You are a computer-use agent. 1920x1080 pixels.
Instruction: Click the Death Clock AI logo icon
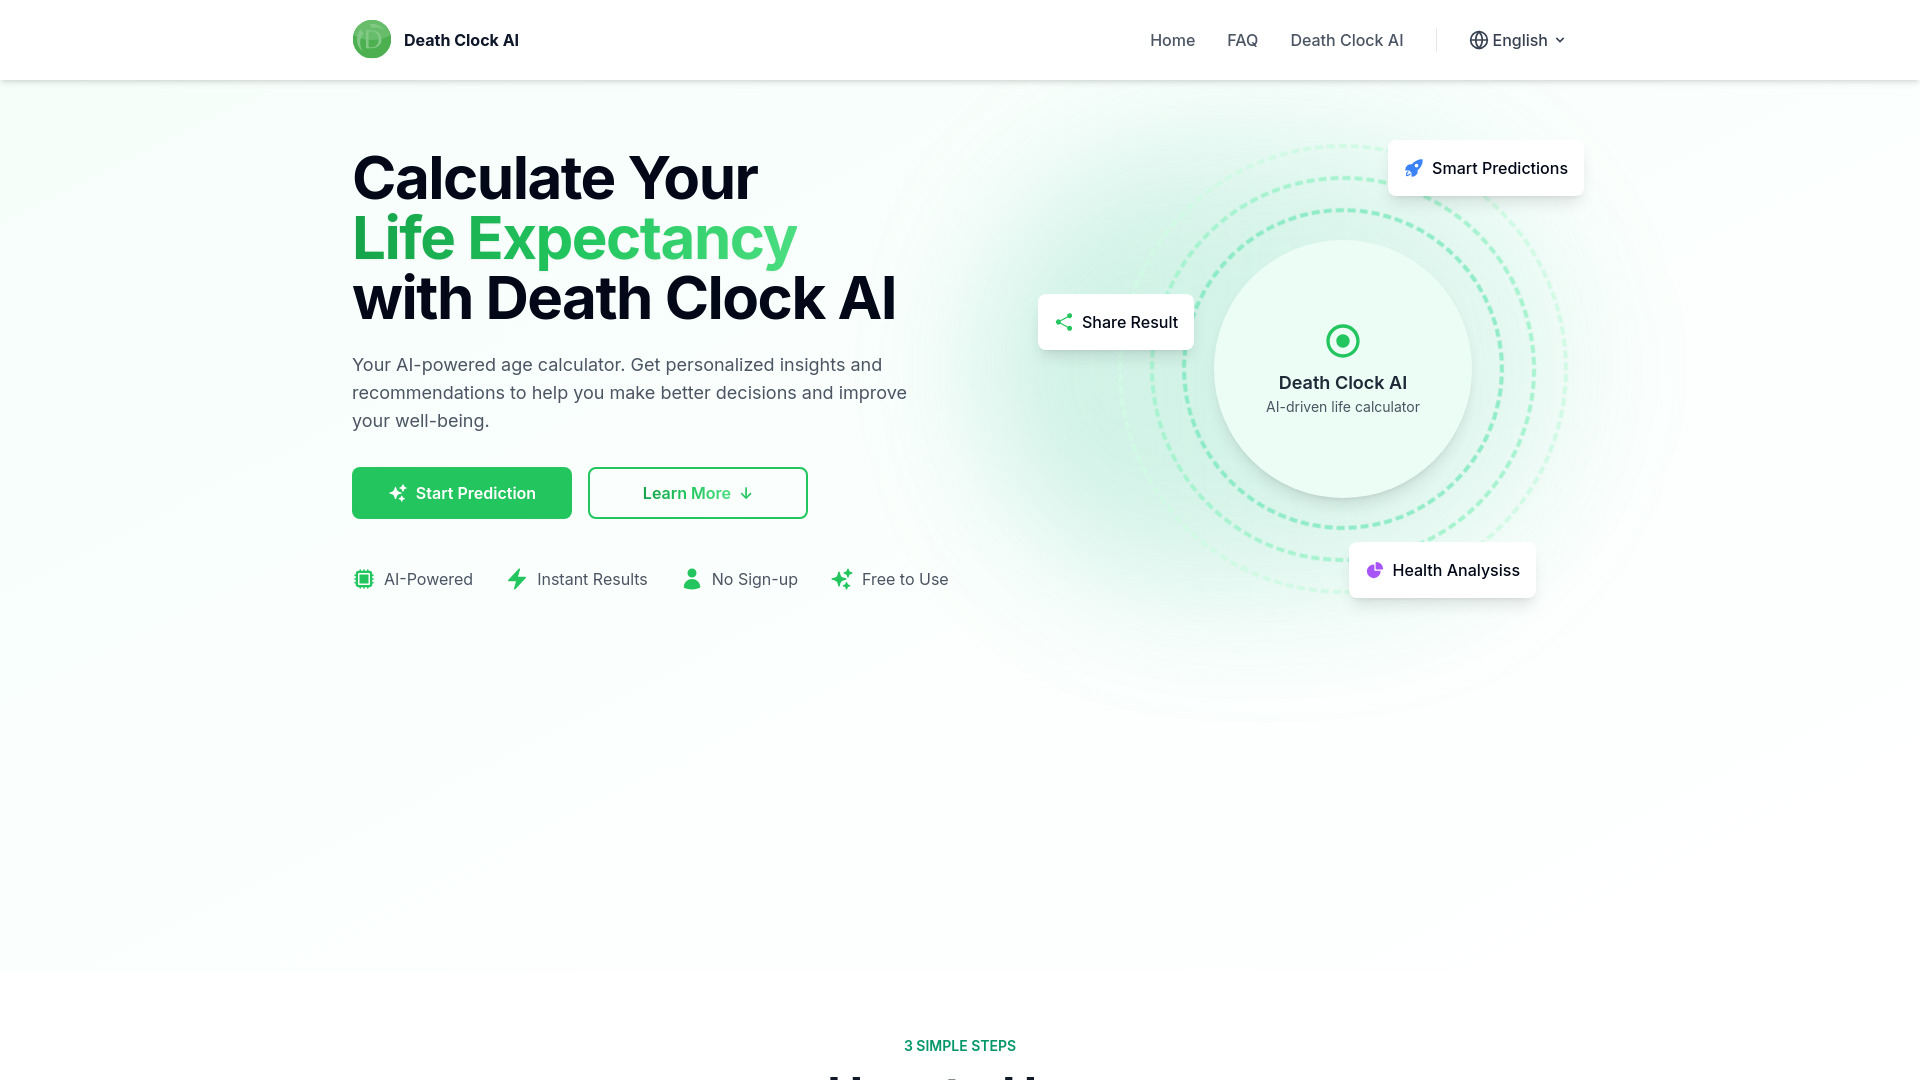click(x=371, y=40)
